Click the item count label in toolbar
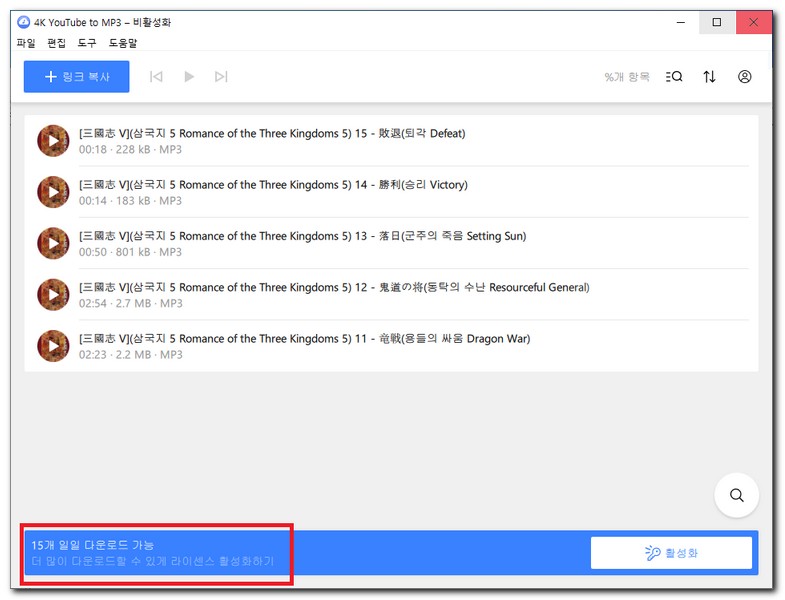Viewport: 785px width, 600px height. pos(627,77)
